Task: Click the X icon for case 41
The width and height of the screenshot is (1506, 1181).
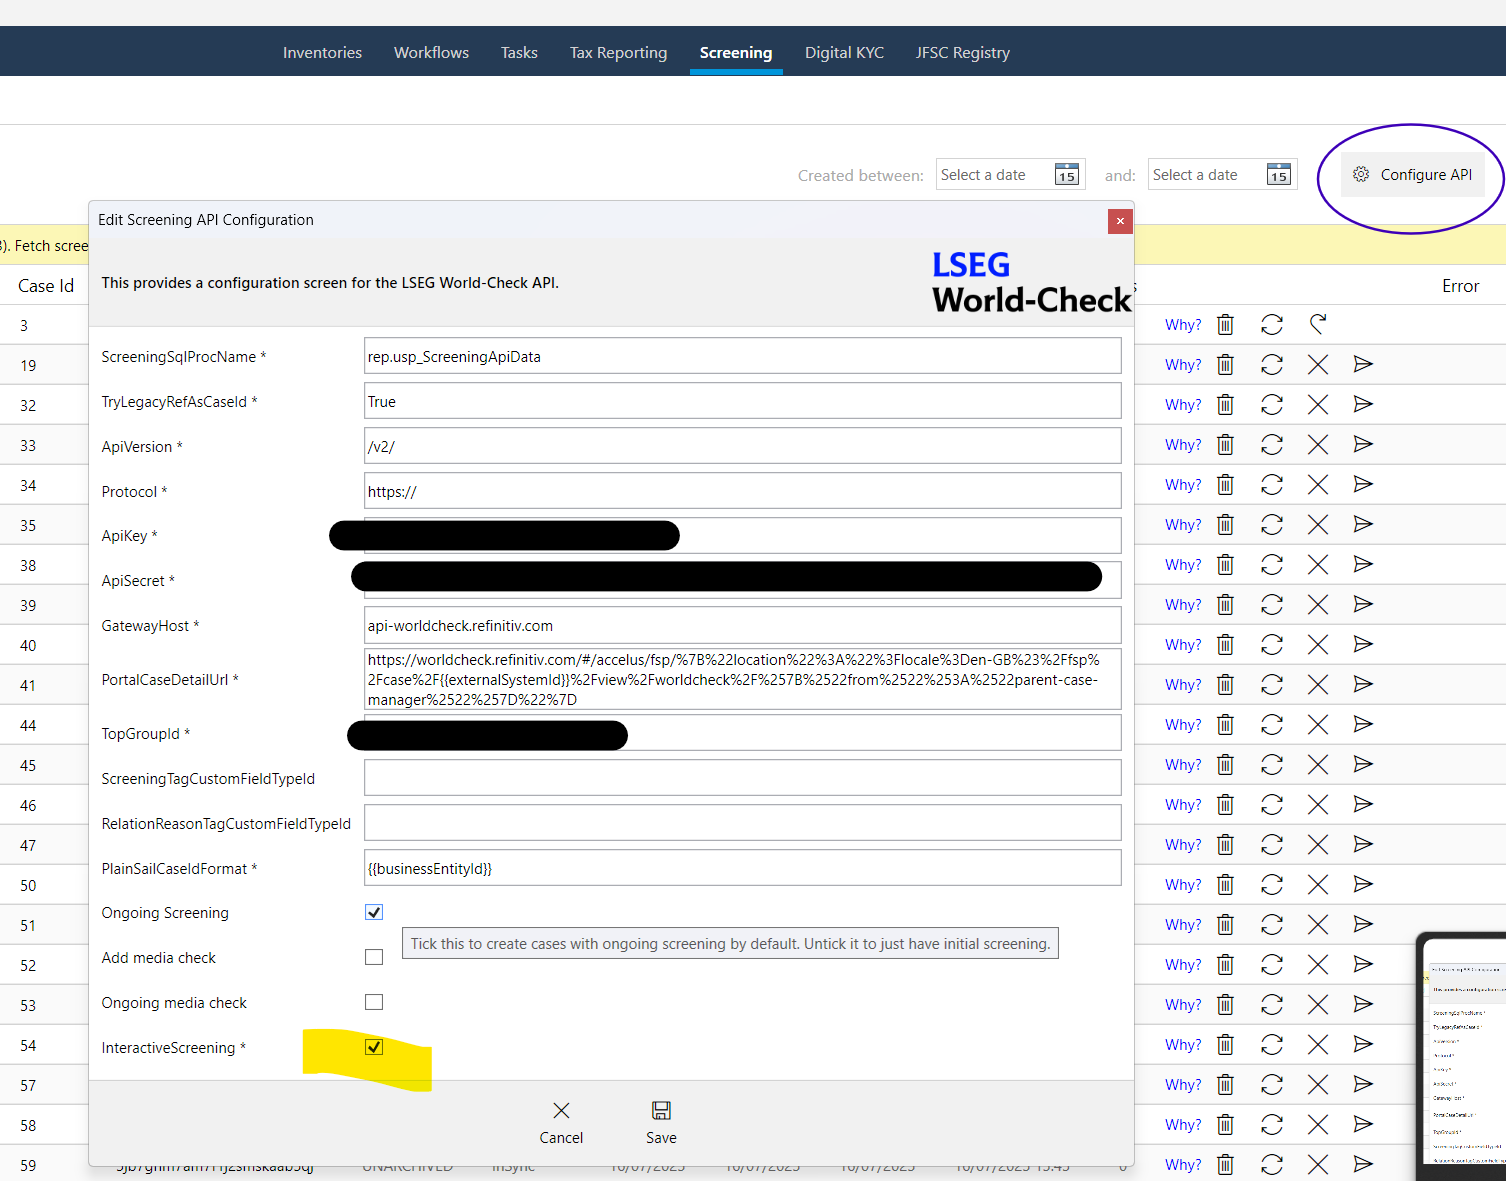Action: [1318, 685]
